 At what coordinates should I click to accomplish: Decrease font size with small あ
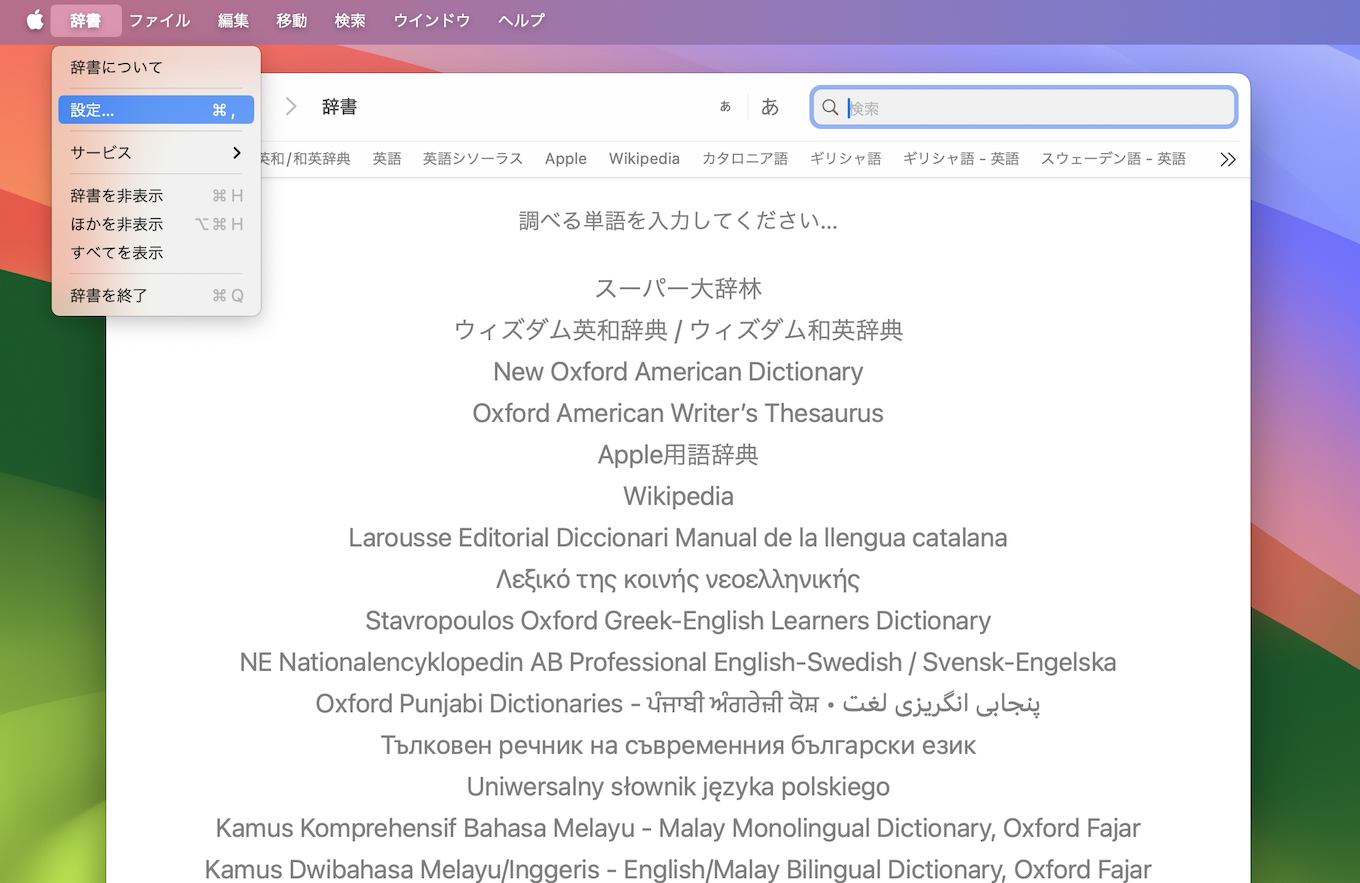725,107
